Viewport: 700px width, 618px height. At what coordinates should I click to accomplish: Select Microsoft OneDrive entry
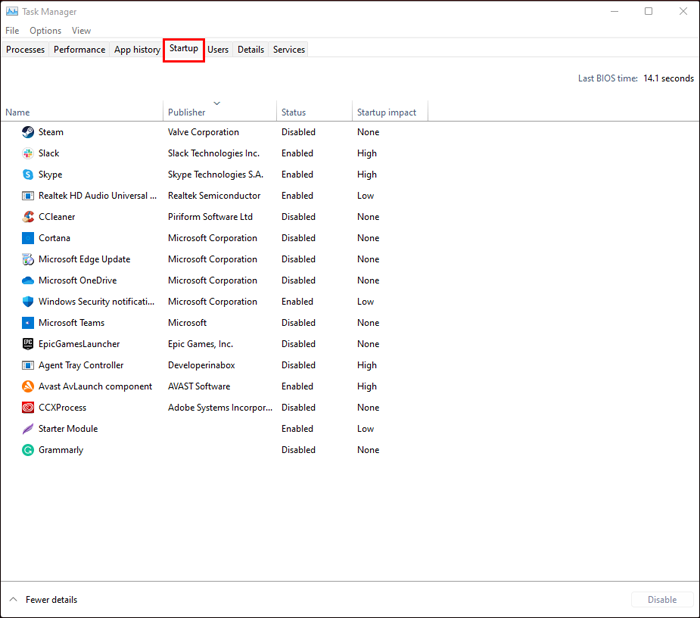(77, 280)
